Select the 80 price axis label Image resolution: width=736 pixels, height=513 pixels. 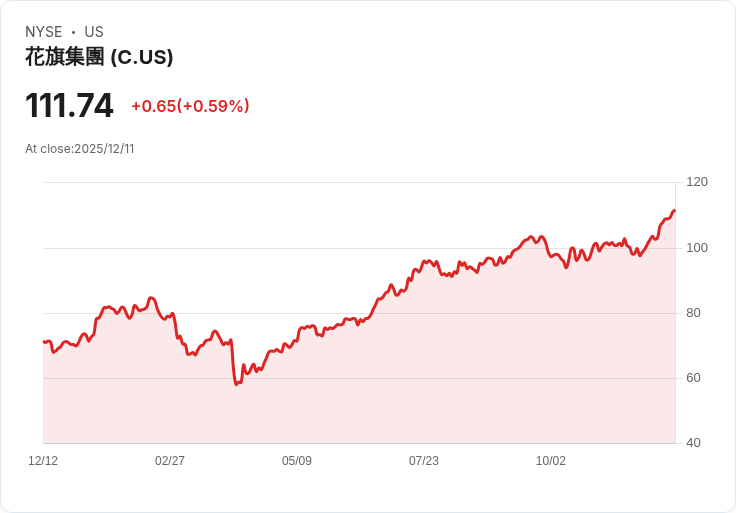693,313
